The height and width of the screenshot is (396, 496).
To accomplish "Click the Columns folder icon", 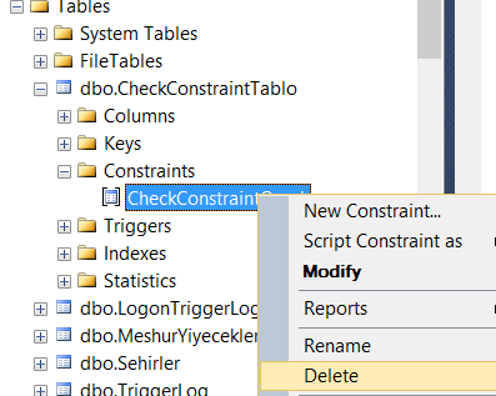I will click(87, 116).
